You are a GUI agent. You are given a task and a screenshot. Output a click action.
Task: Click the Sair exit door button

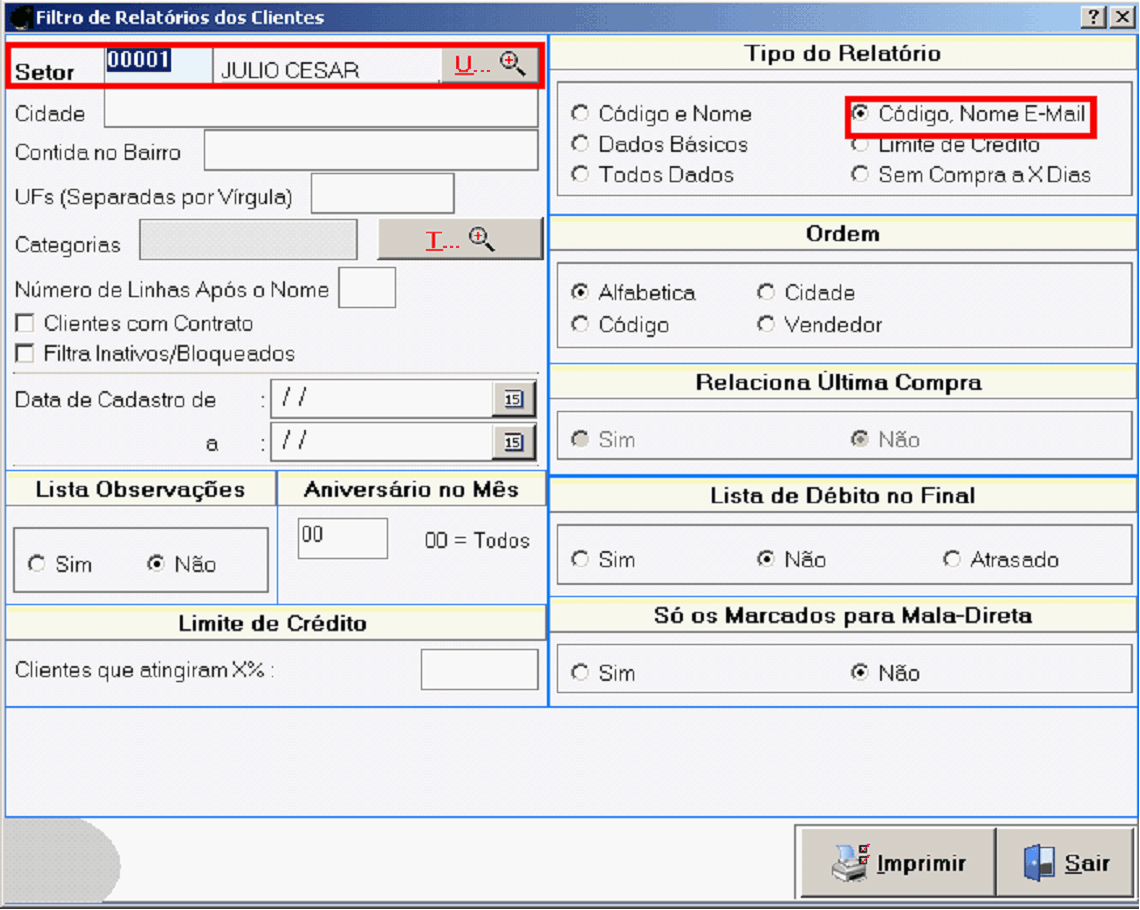[1066, 863]
